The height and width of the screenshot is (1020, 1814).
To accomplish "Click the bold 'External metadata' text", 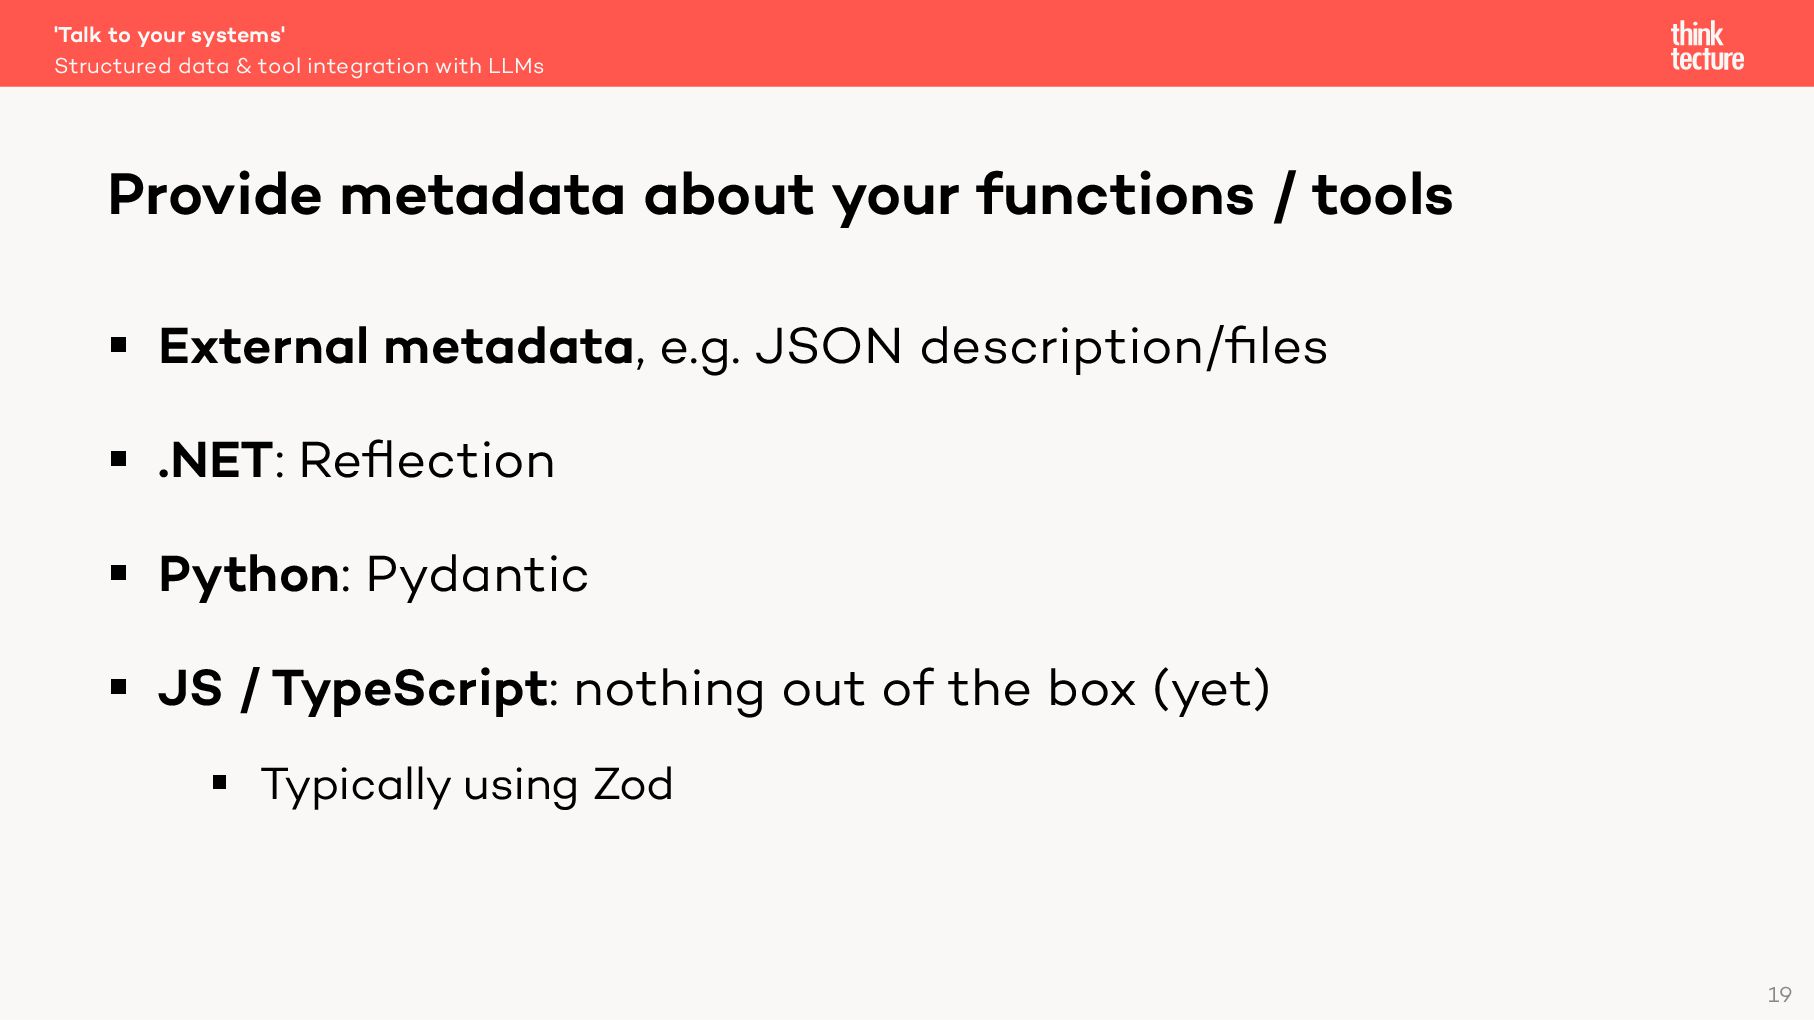I will pyautogui.click(x=396, y=347).
